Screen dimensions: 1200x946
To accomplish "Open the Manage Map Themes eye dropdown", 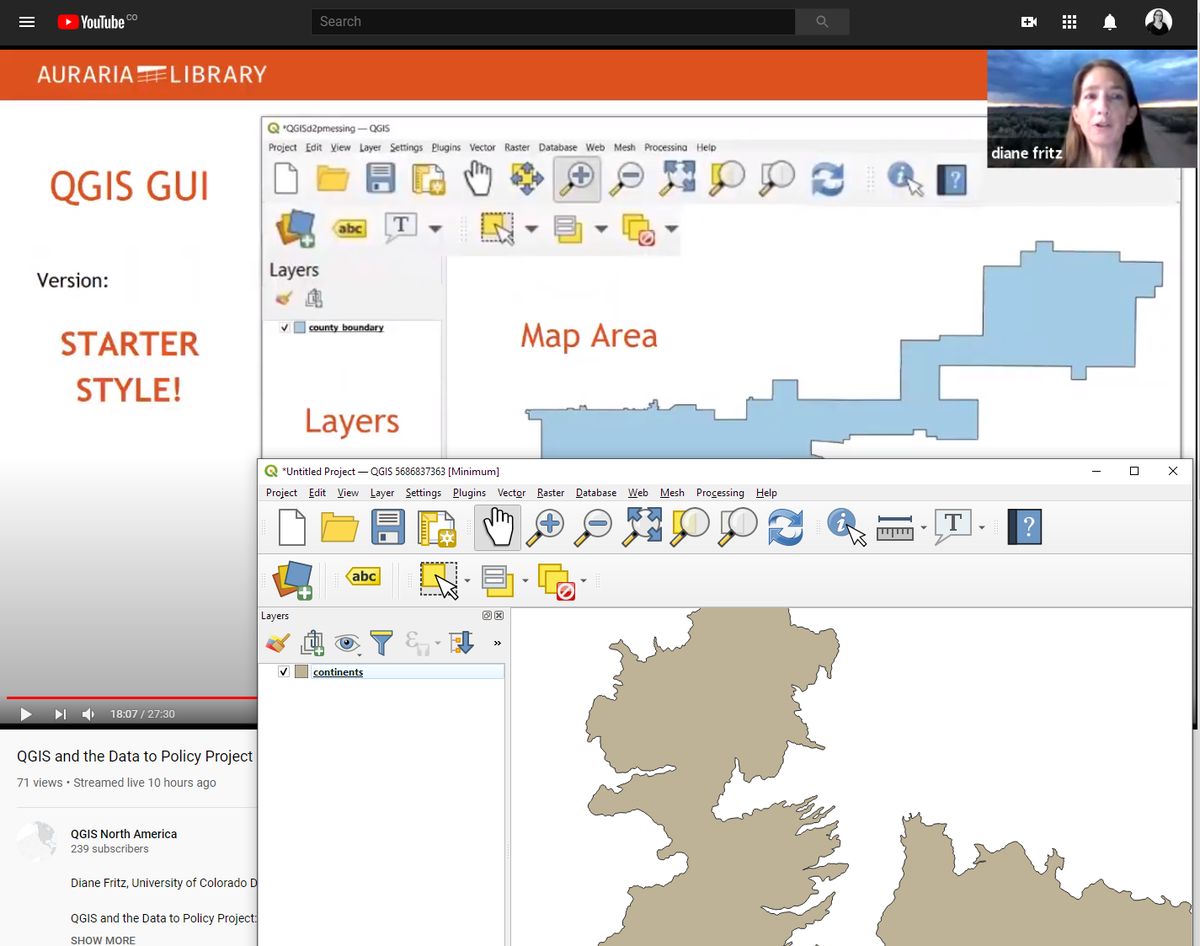I will click(x=347, y=643).
